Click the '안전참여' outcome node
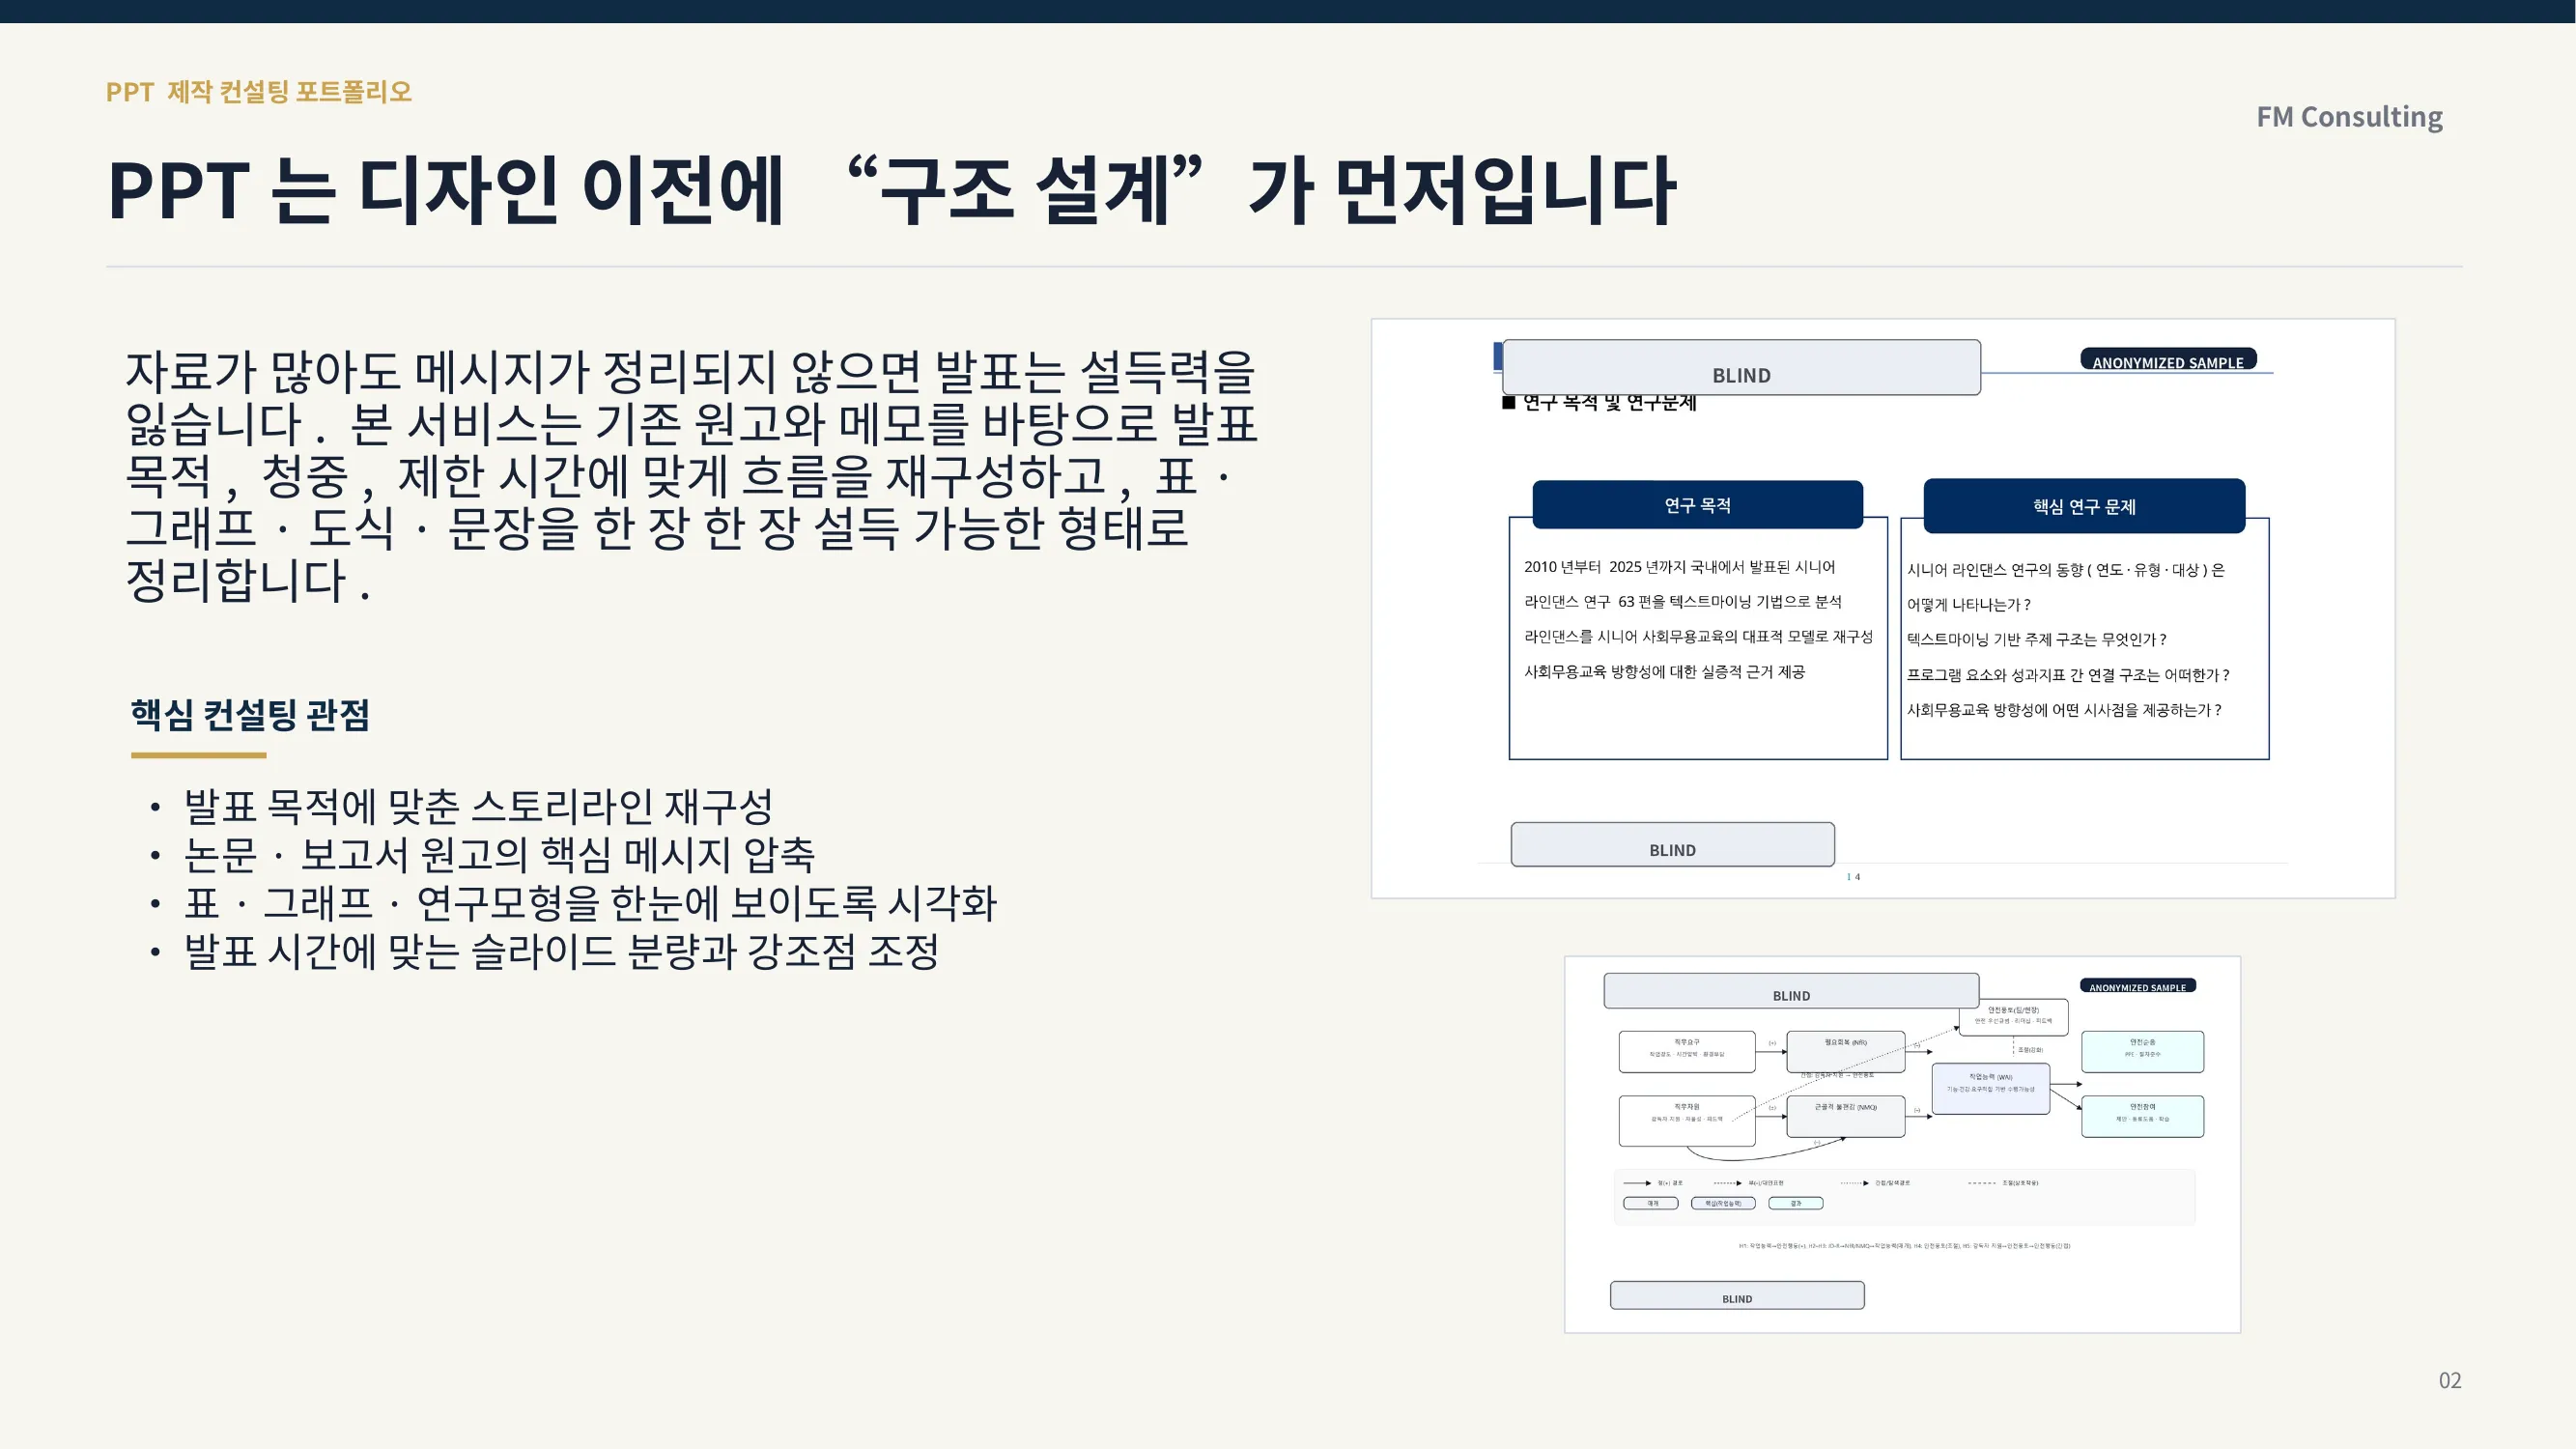The image size is (2576, 1449). pyautogui.click(x=2143, y=1116)
